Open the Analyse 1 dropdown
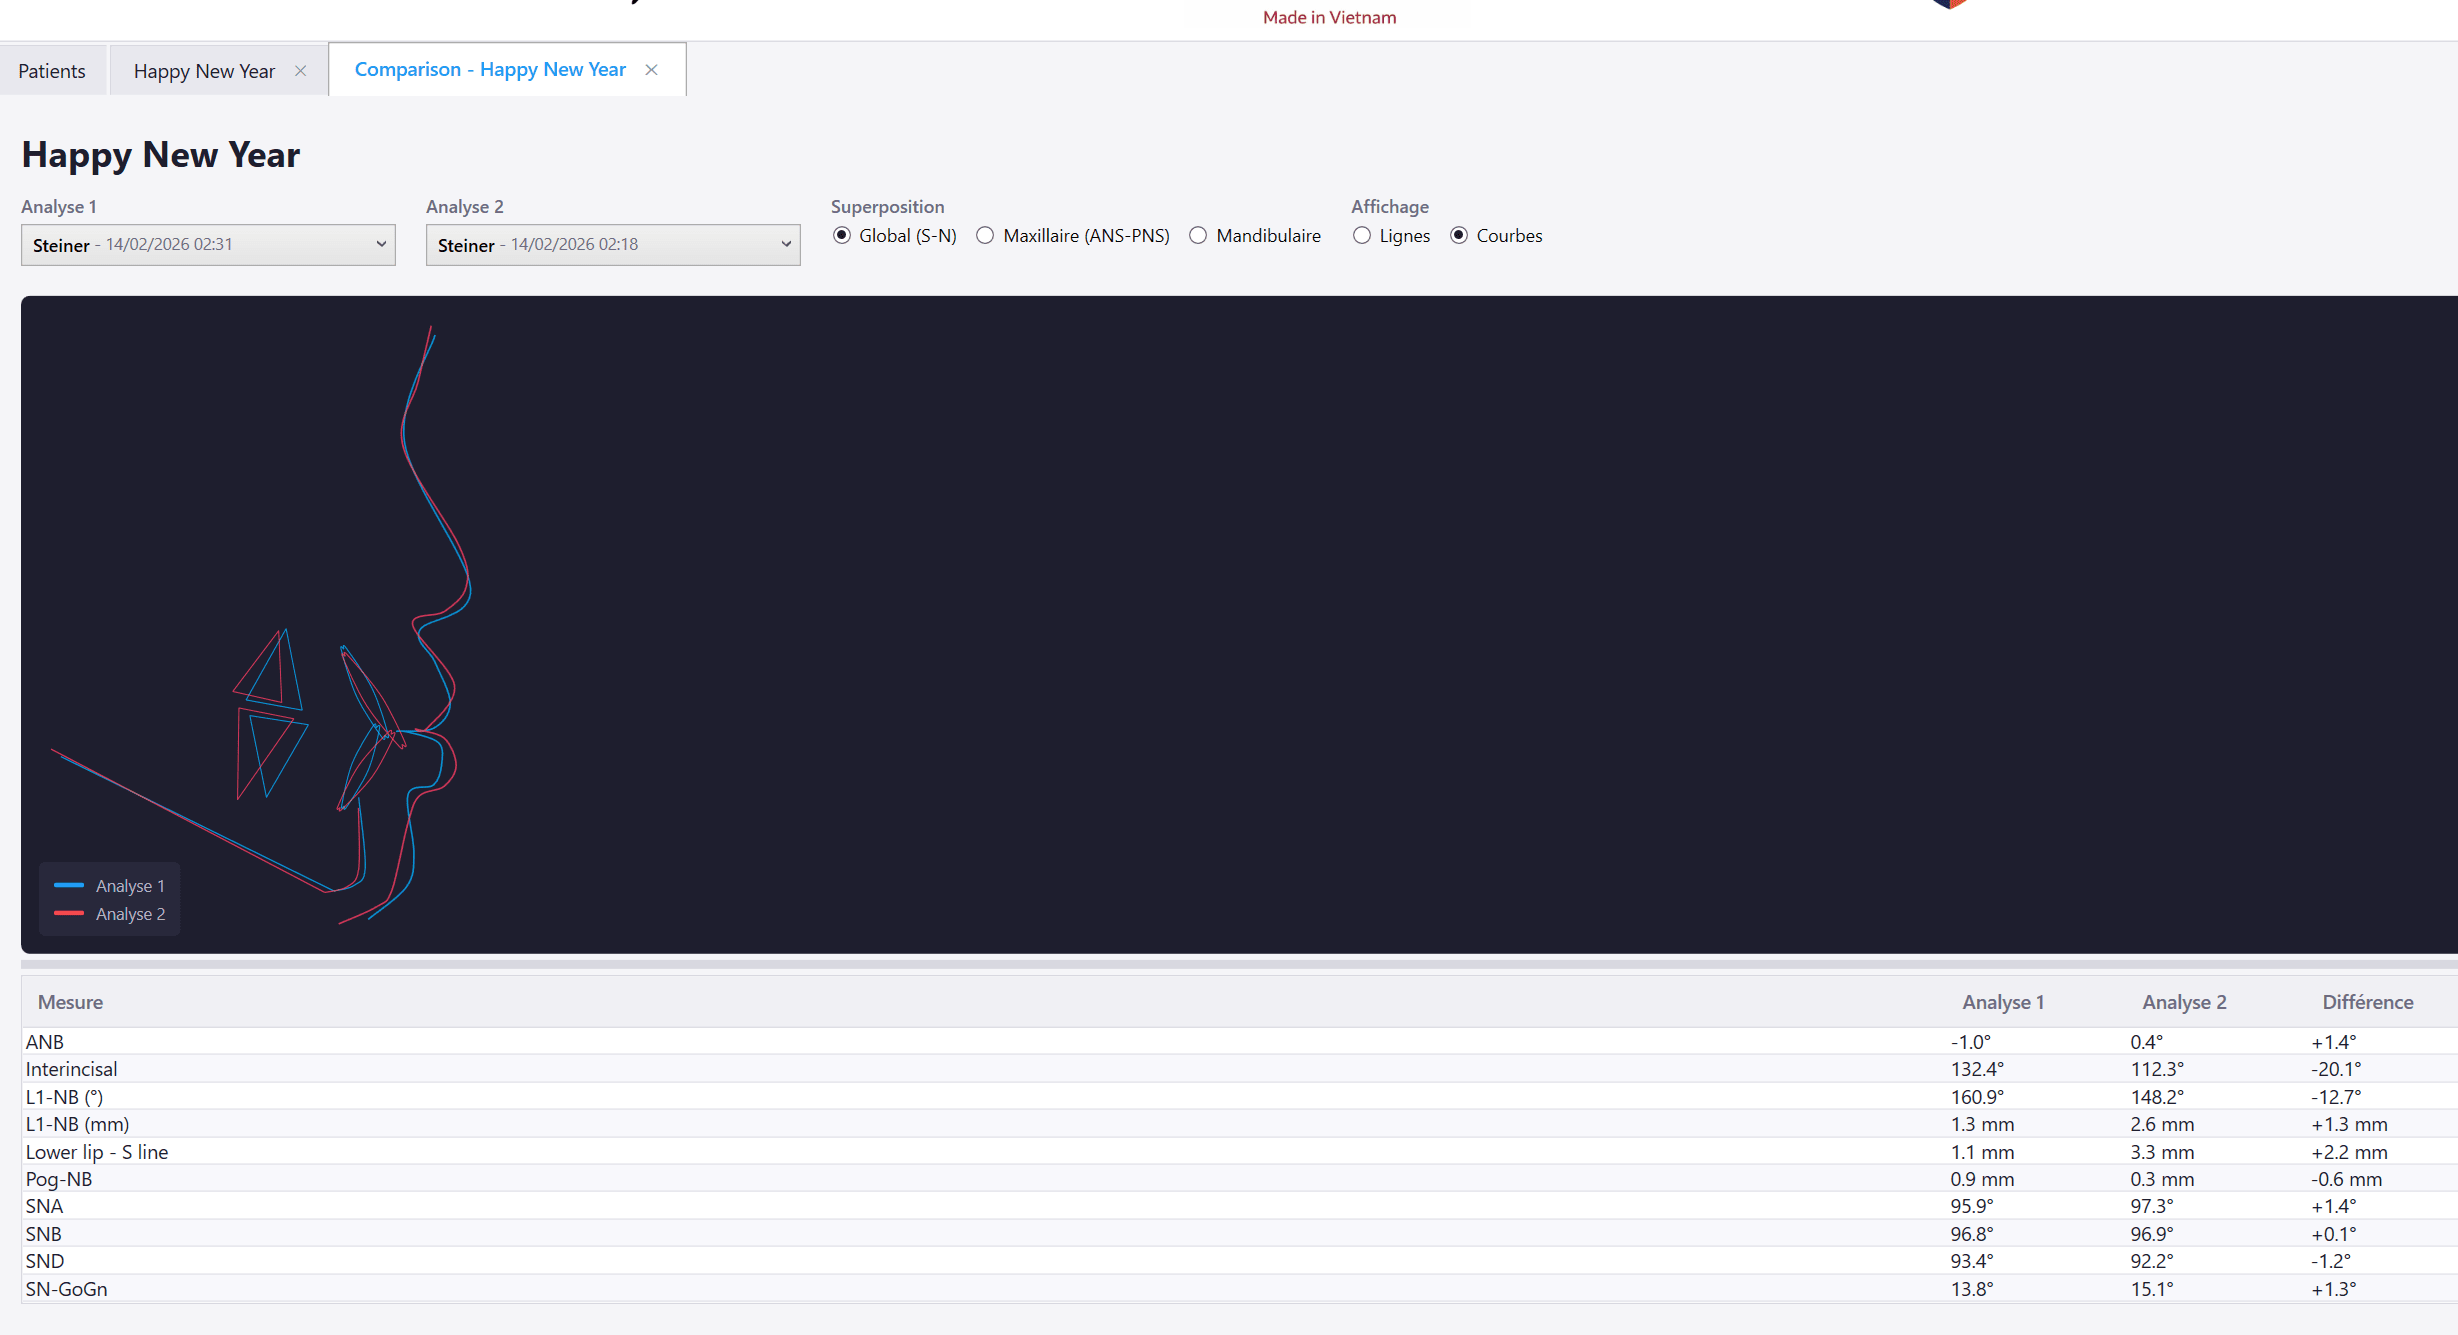 (208, 245)
